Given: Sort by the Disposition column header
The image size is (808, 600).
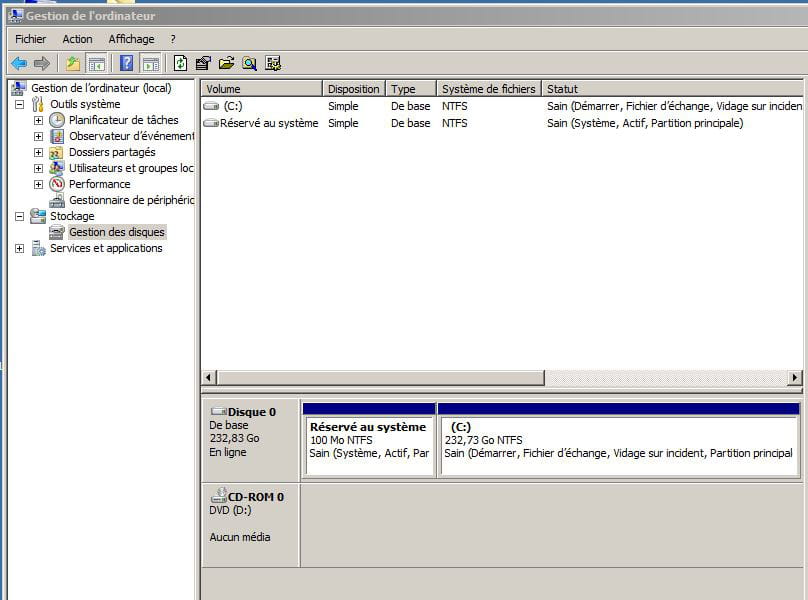Looking at the screenshot, I should 354,89.
